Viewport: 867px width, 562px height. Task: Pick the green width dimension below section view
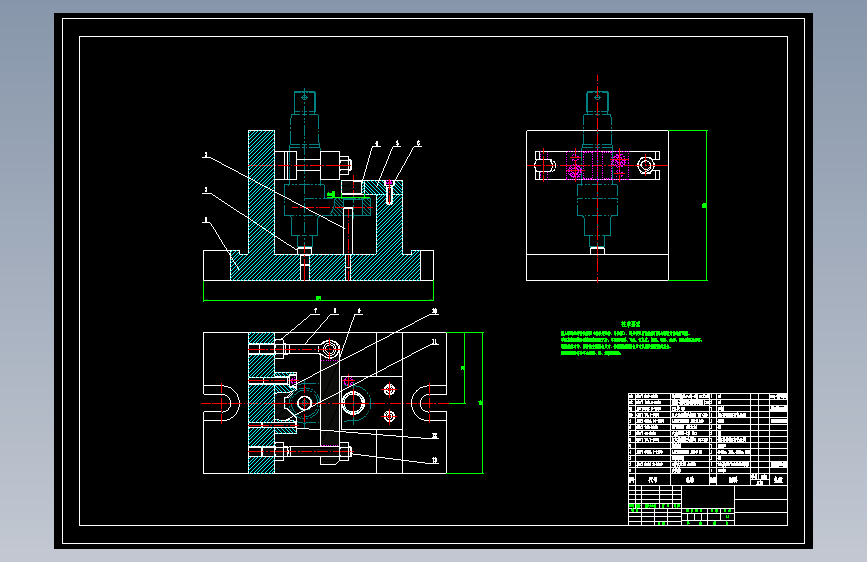(x=318, y=299)
